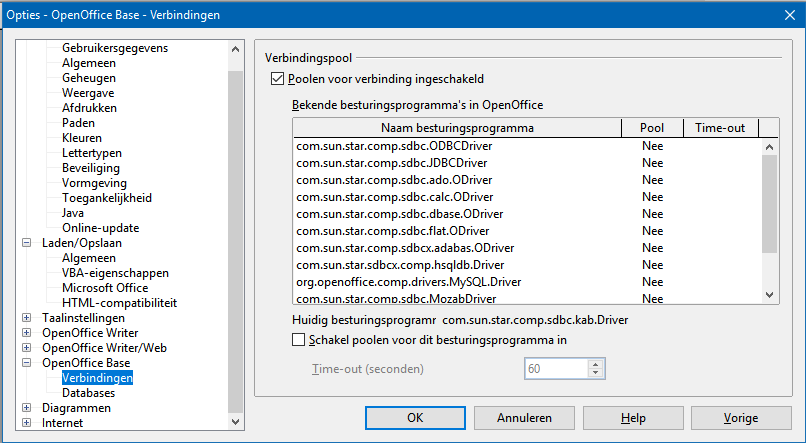Expand the OpenOffice Writer/Web node

tap(27, 348)
